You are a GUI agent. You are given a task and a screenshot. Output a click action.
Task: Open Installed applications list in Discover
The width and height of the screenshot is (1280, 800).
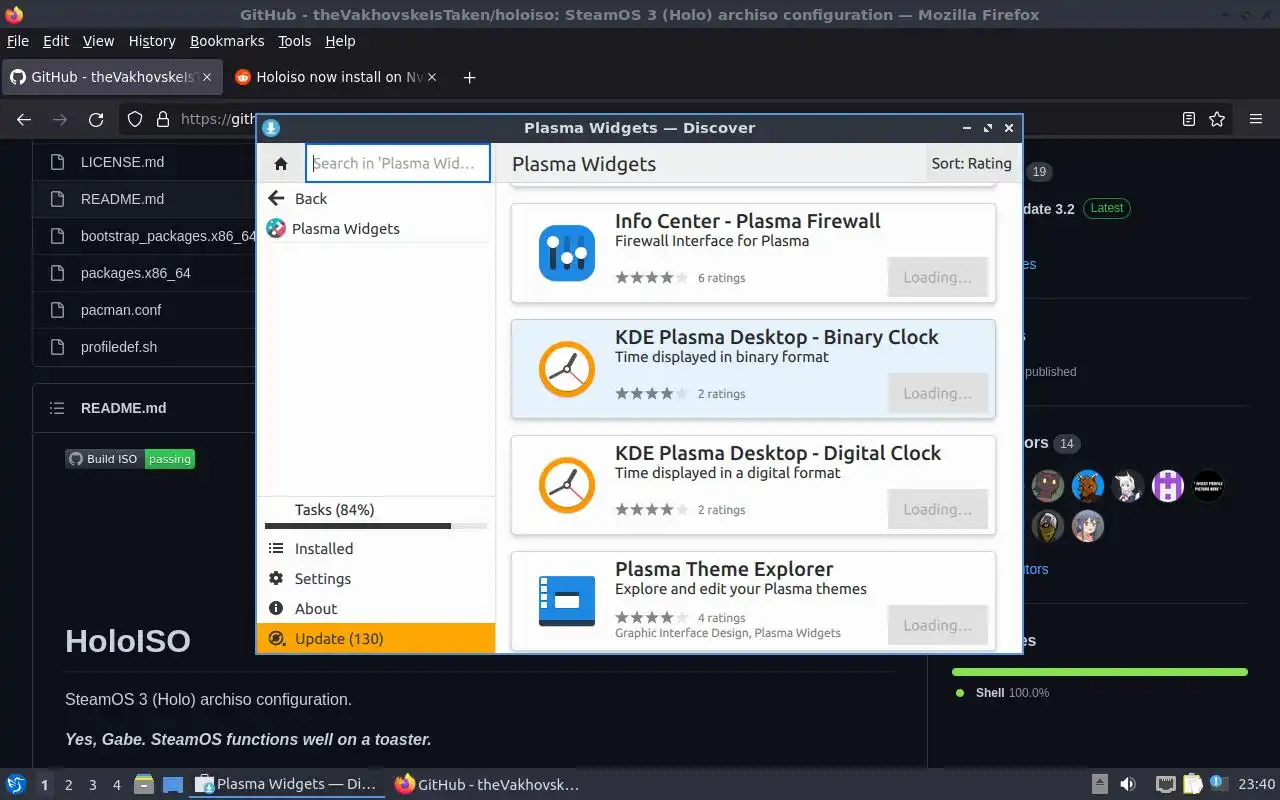tap(375, 549)
